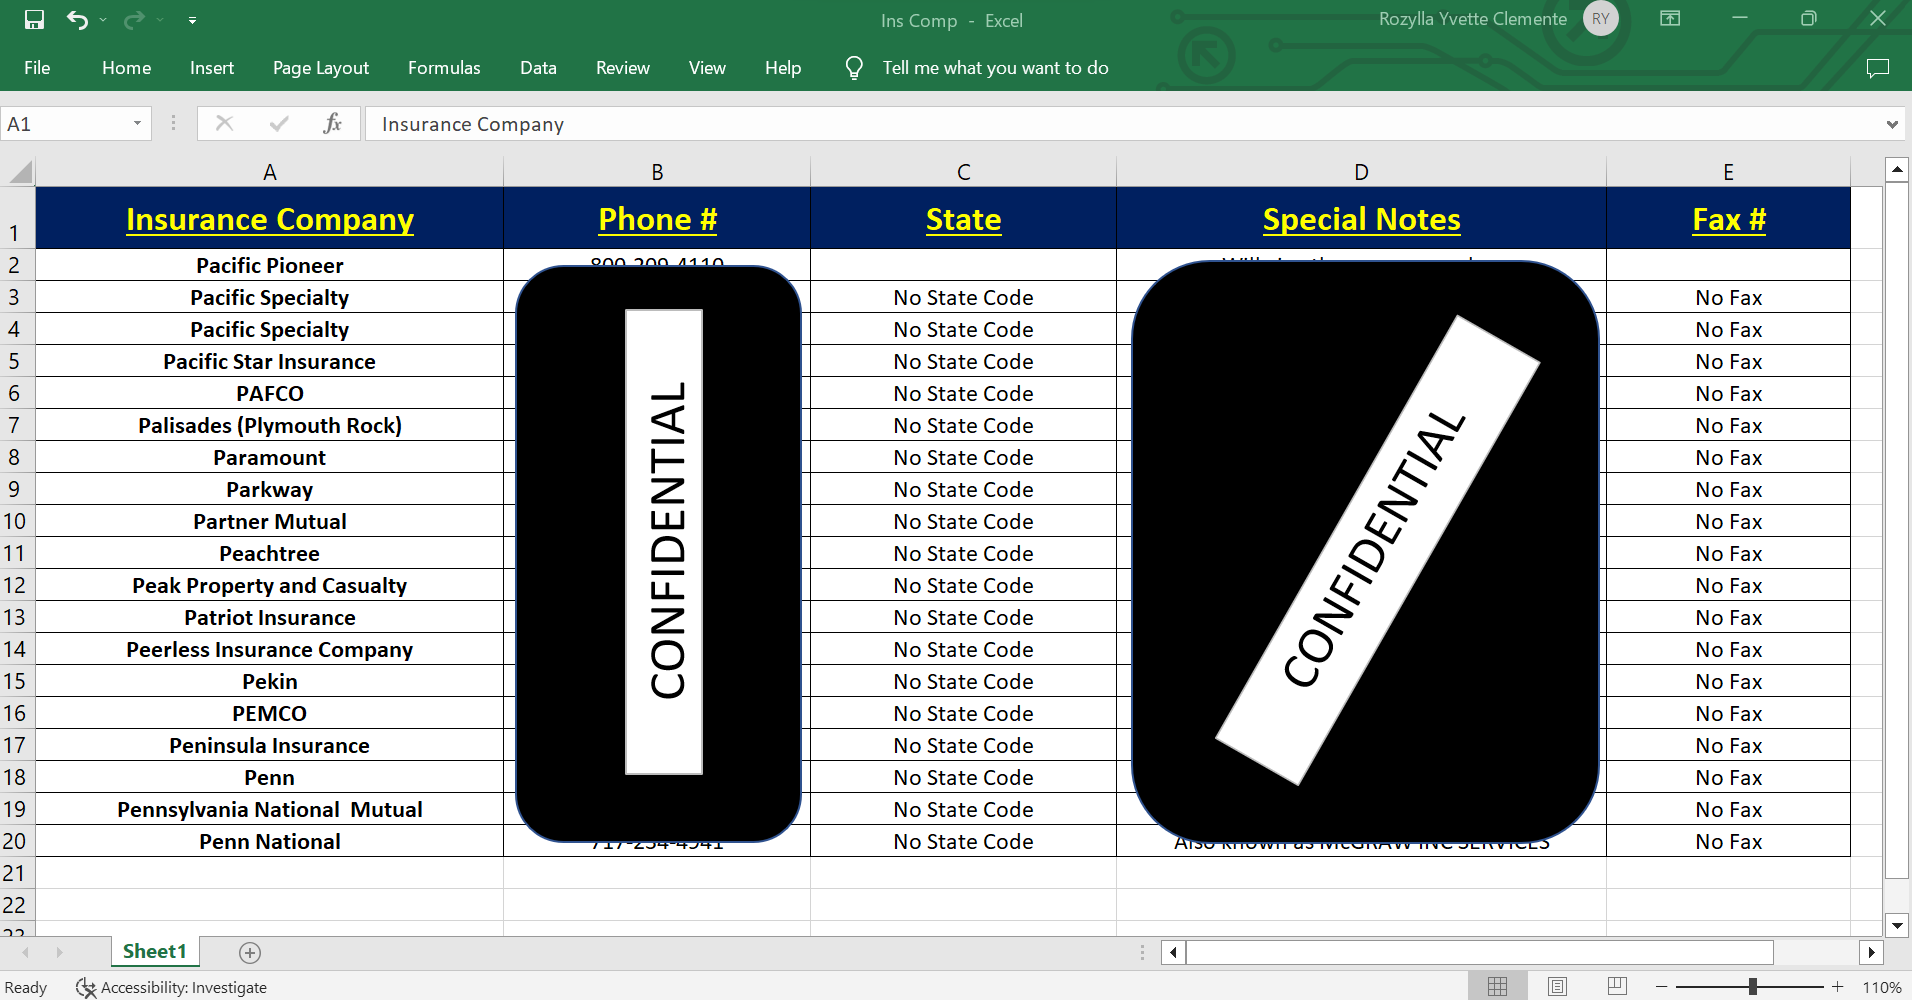The height and width of the screenshot is (1000, 1912).
Task: Focus the Tell me search field
Action: pyautogui.click(x=995, y=68)
